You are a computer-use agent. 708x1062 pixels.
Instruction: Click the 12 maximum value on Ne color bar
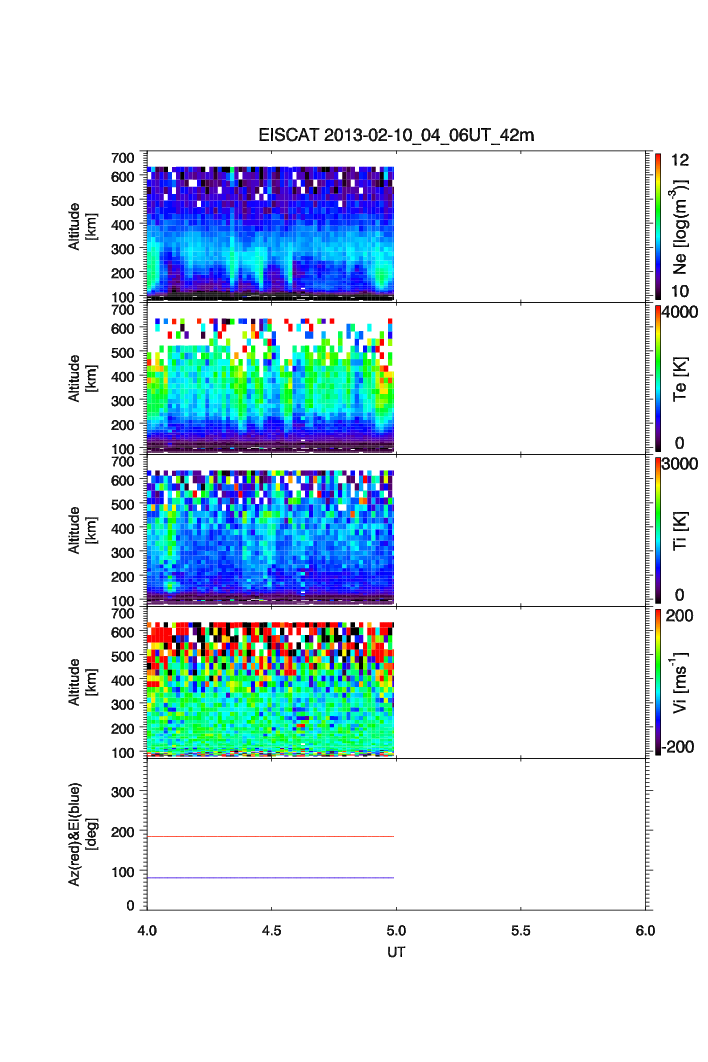click(x=680, y=160)
